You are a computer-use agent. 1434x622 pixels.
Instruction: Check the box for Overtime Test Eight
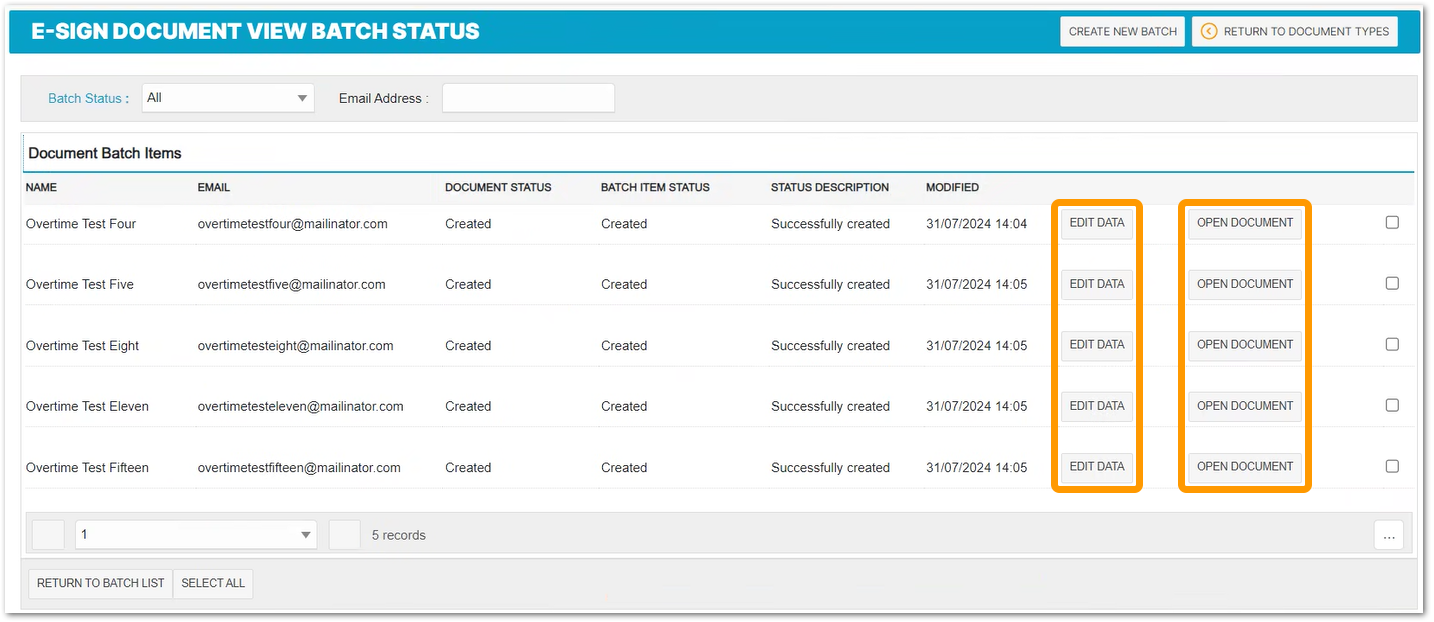coord(1392,345)
